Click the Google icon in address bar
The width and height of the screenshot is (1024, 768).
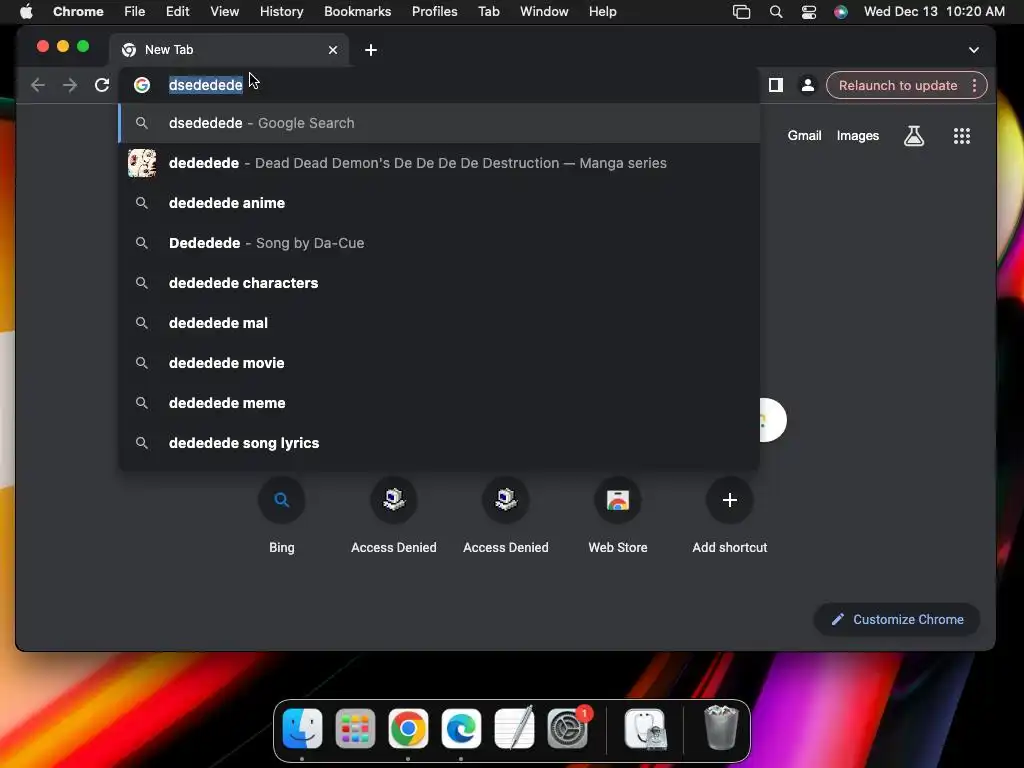tap(142, 85)
